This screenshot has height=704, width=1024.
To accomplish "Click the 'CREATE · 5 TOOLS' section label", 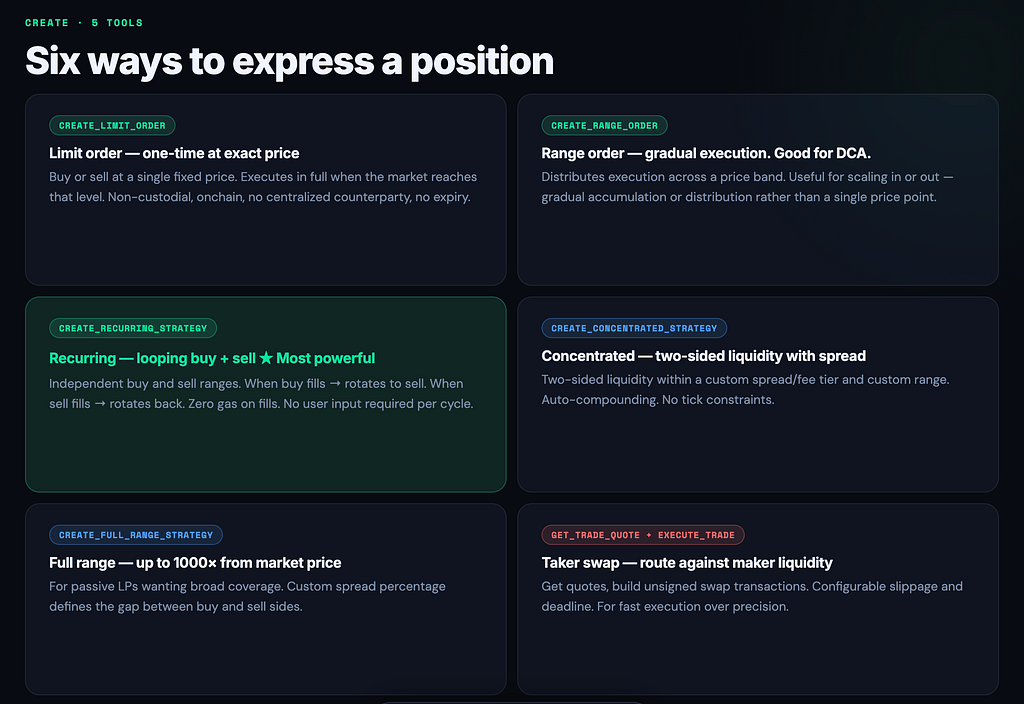I will (84, 23).
